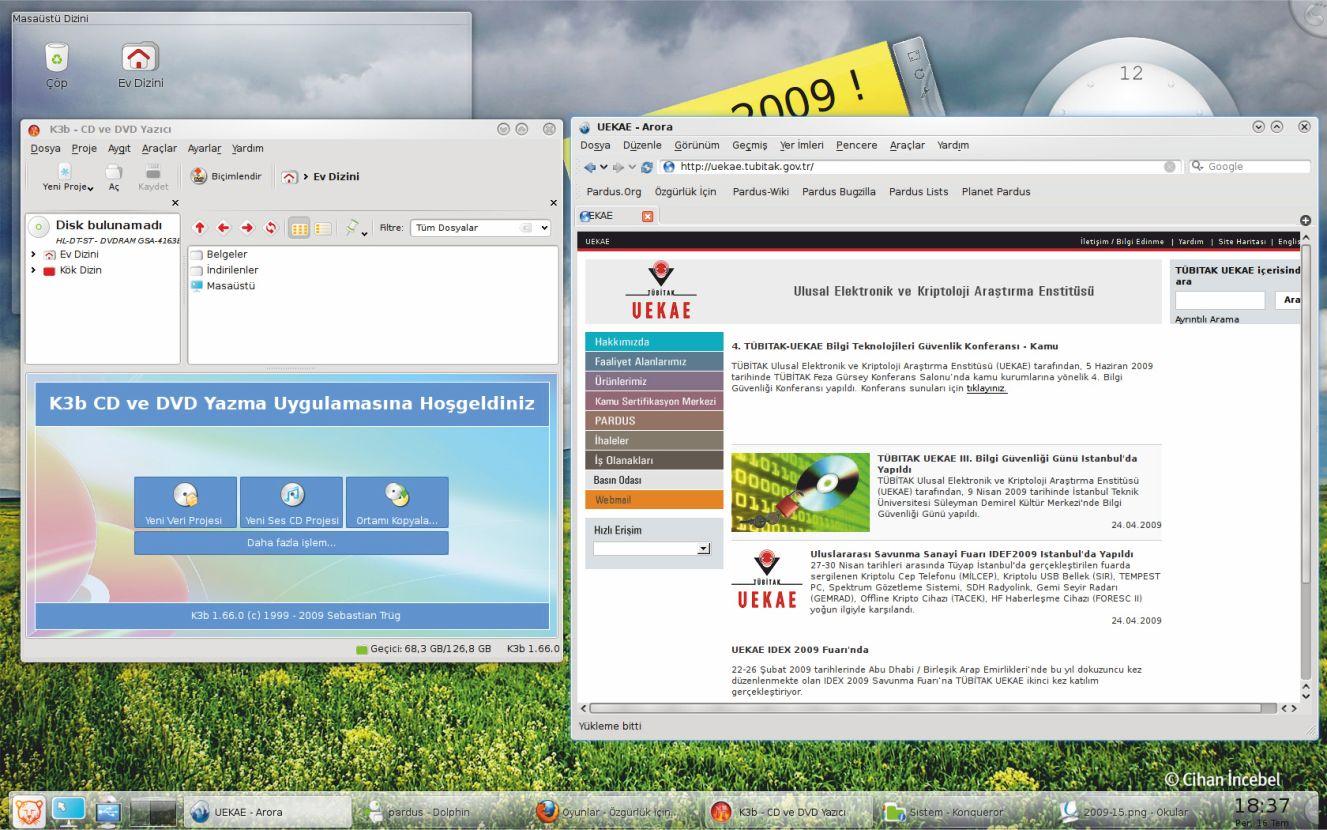Switch K3b file list to icon view

299,228
